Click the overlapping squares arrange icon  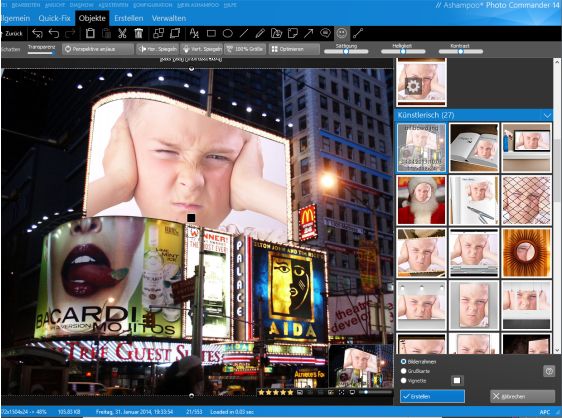[x=158, y=33]
